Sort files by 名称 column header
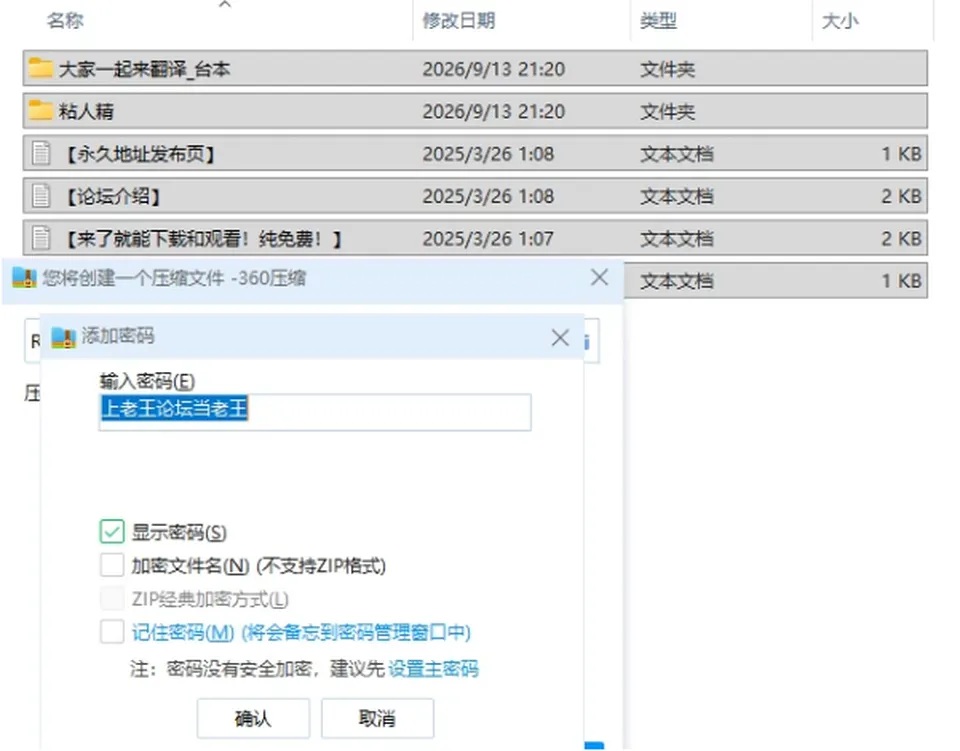The image size is (960, 751). point(65,21)
